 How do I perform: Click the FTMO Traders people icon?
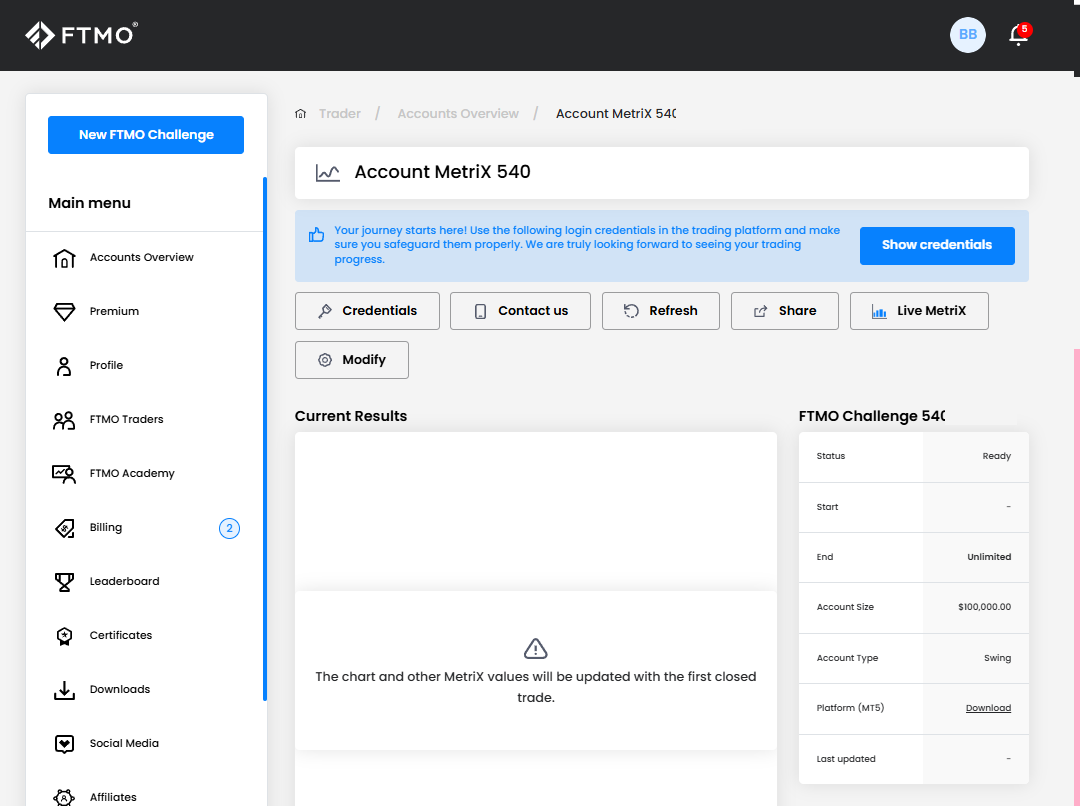[x=64, y=420]
